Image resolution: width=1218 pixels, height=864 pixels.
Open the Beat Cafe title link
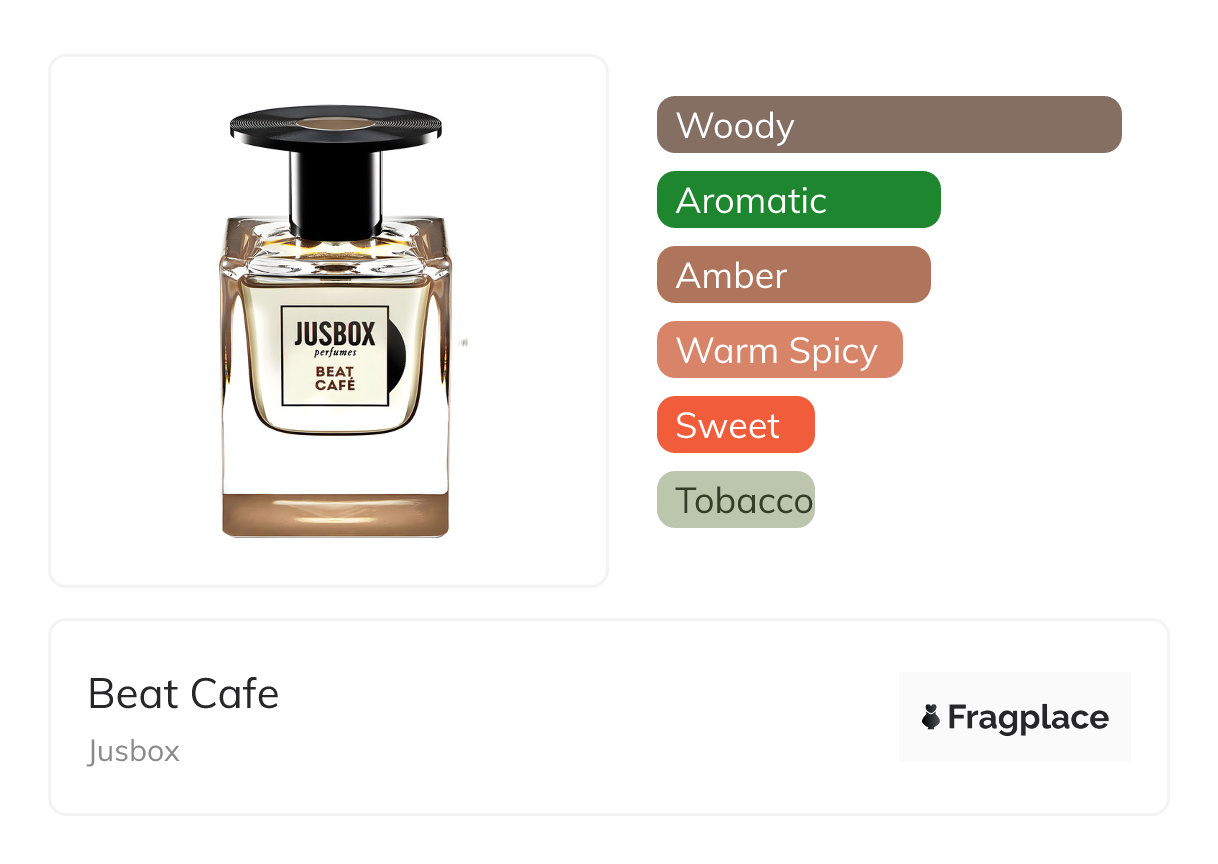[184, 694]
